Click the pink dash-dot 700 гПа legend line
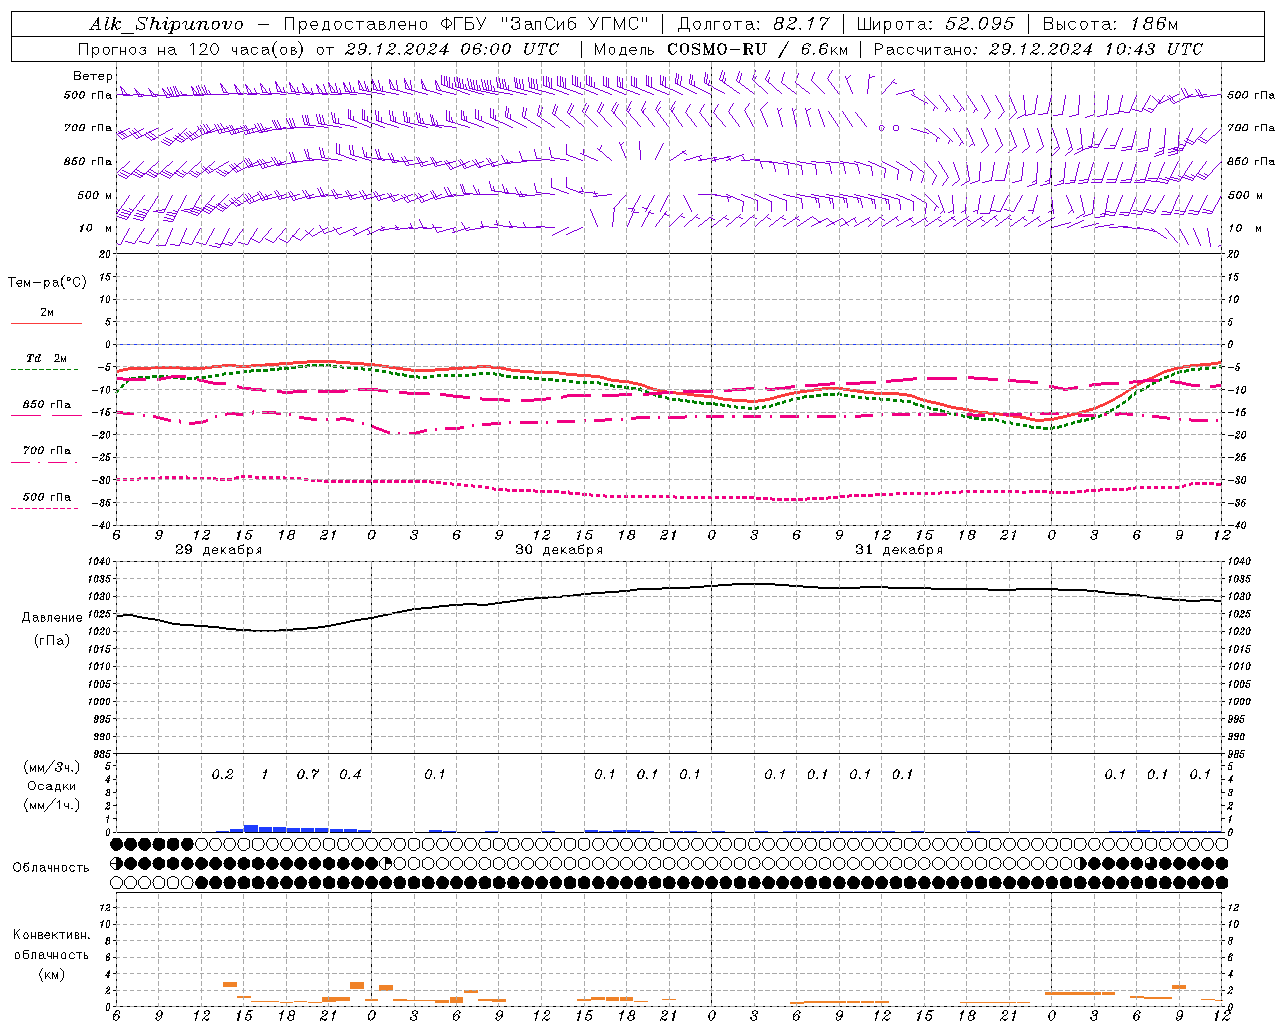Viewport: 1280px width, 1024px height. coord(45,462)
